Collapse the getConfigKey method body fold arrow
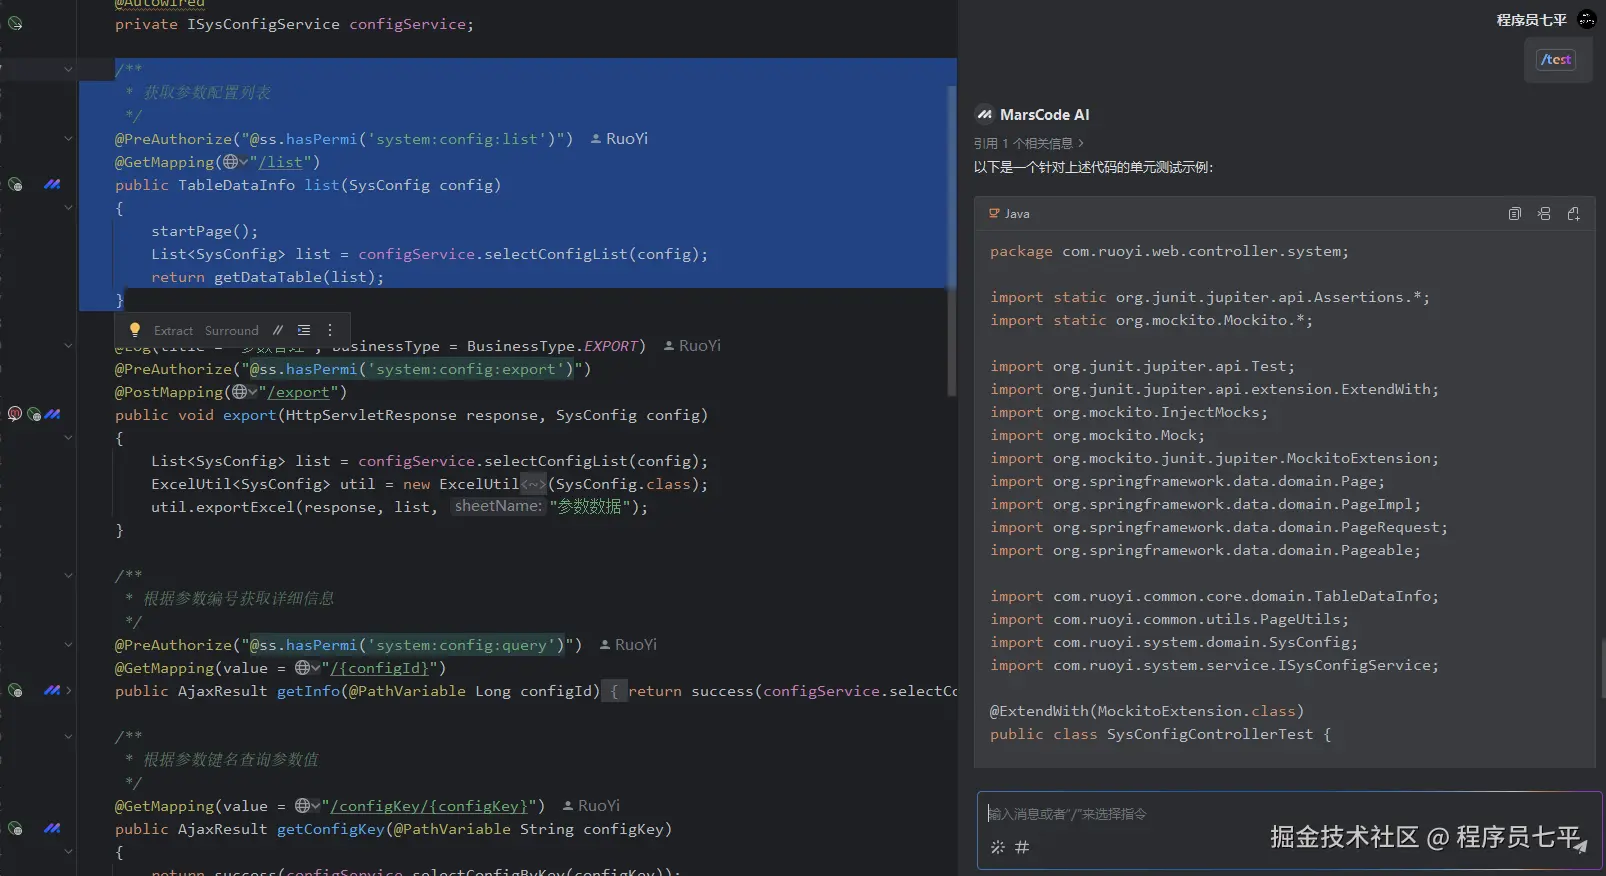Image resolution: width=1606 pixels, height=876 pixels. click(x=68, y=851)
